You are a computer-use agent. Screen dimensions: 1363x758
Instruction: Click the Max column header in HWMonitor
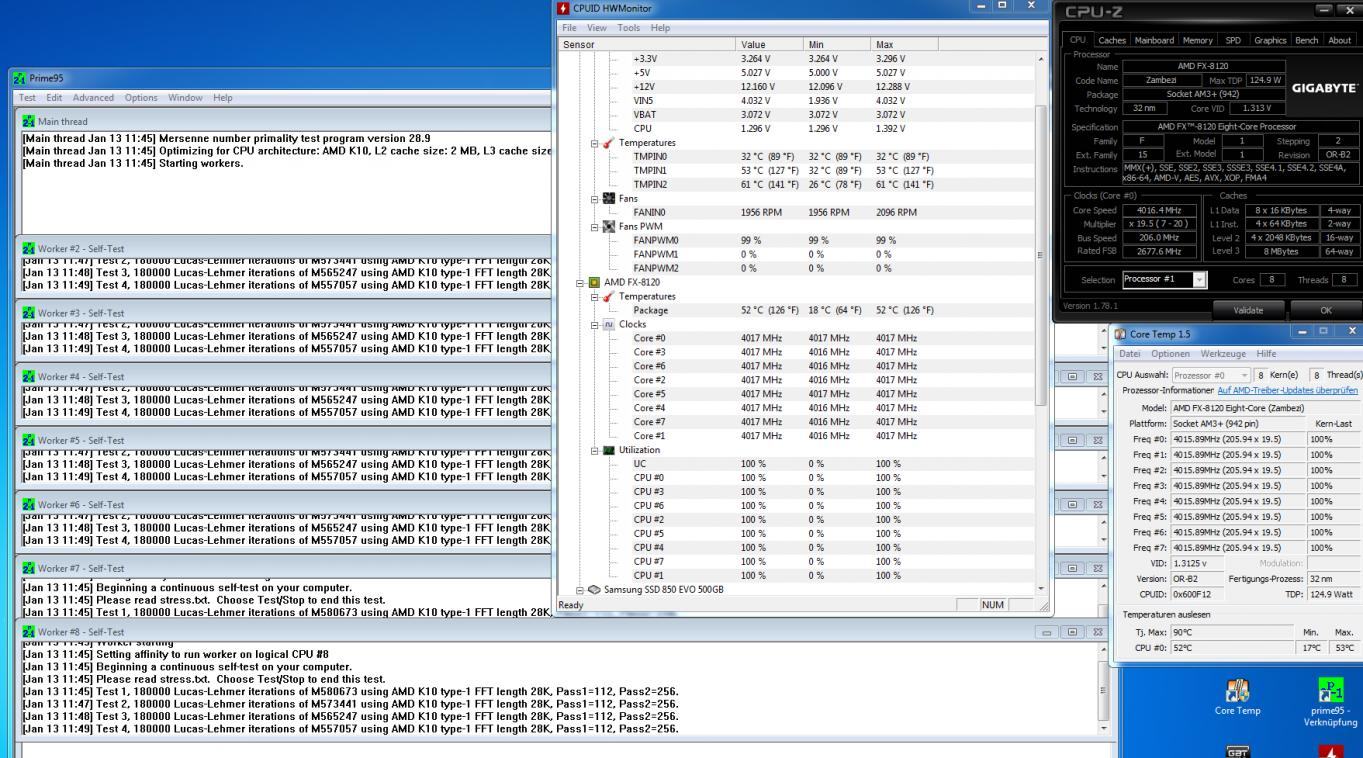(x=904, y=44)
